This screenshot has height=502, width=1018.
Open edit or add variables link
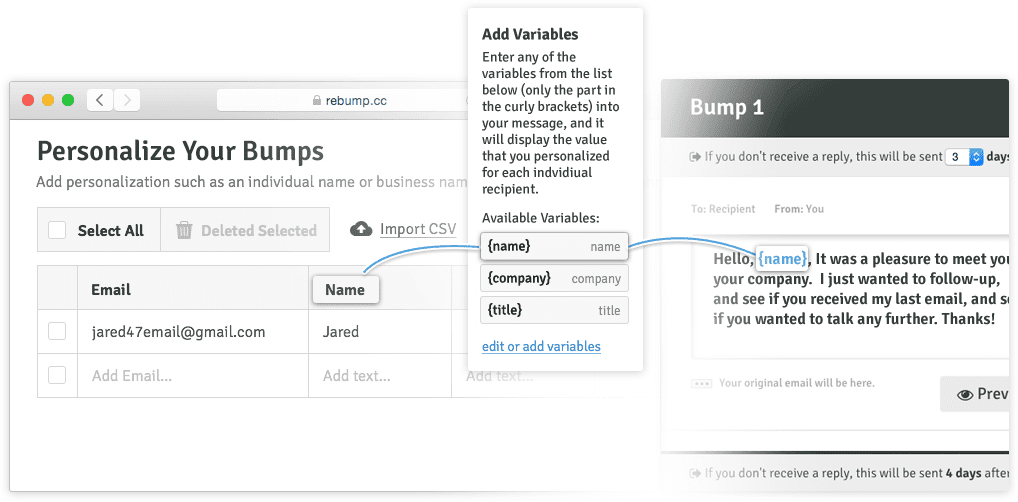[541, 346]
